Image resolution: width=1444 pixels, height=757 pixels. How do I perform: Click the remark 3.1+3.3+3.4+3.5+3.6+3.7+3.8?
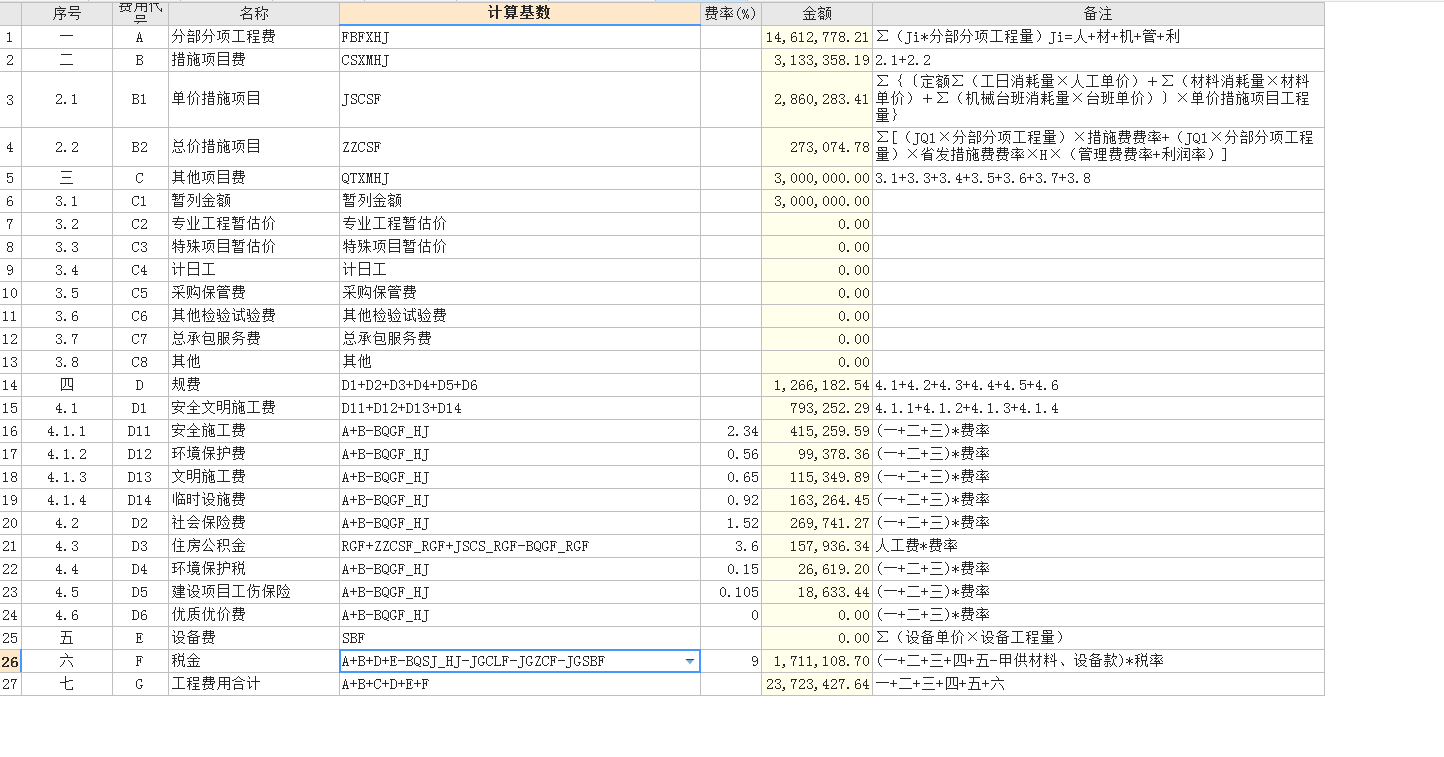tap(1098, 178)
